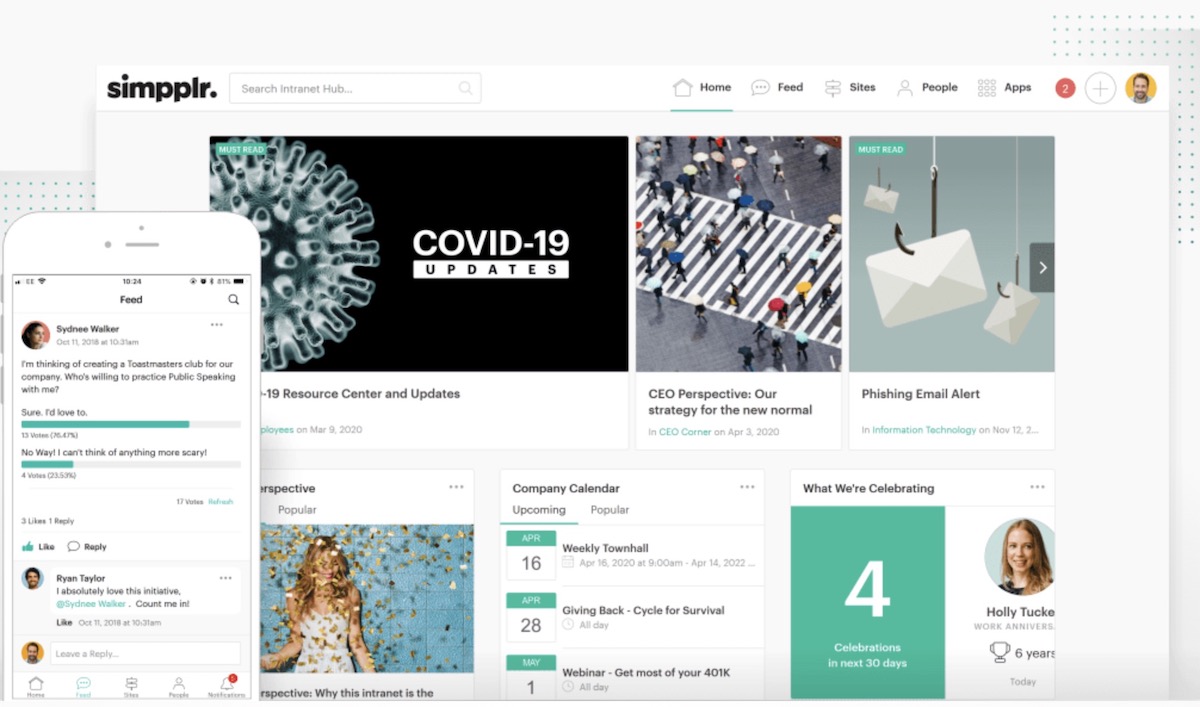Open the Feed tab in top navigation
Viewport: 1200px width, 707px height.
pos(777,88)
